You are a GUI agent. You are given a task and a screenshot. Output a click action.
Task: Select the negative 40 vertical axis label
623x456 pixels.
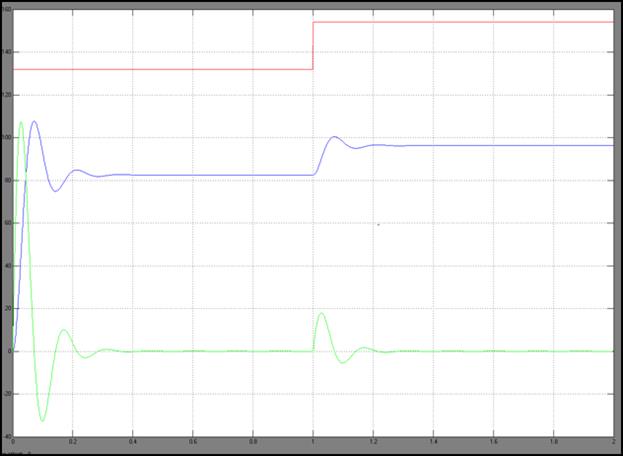(x=6, y=437)
